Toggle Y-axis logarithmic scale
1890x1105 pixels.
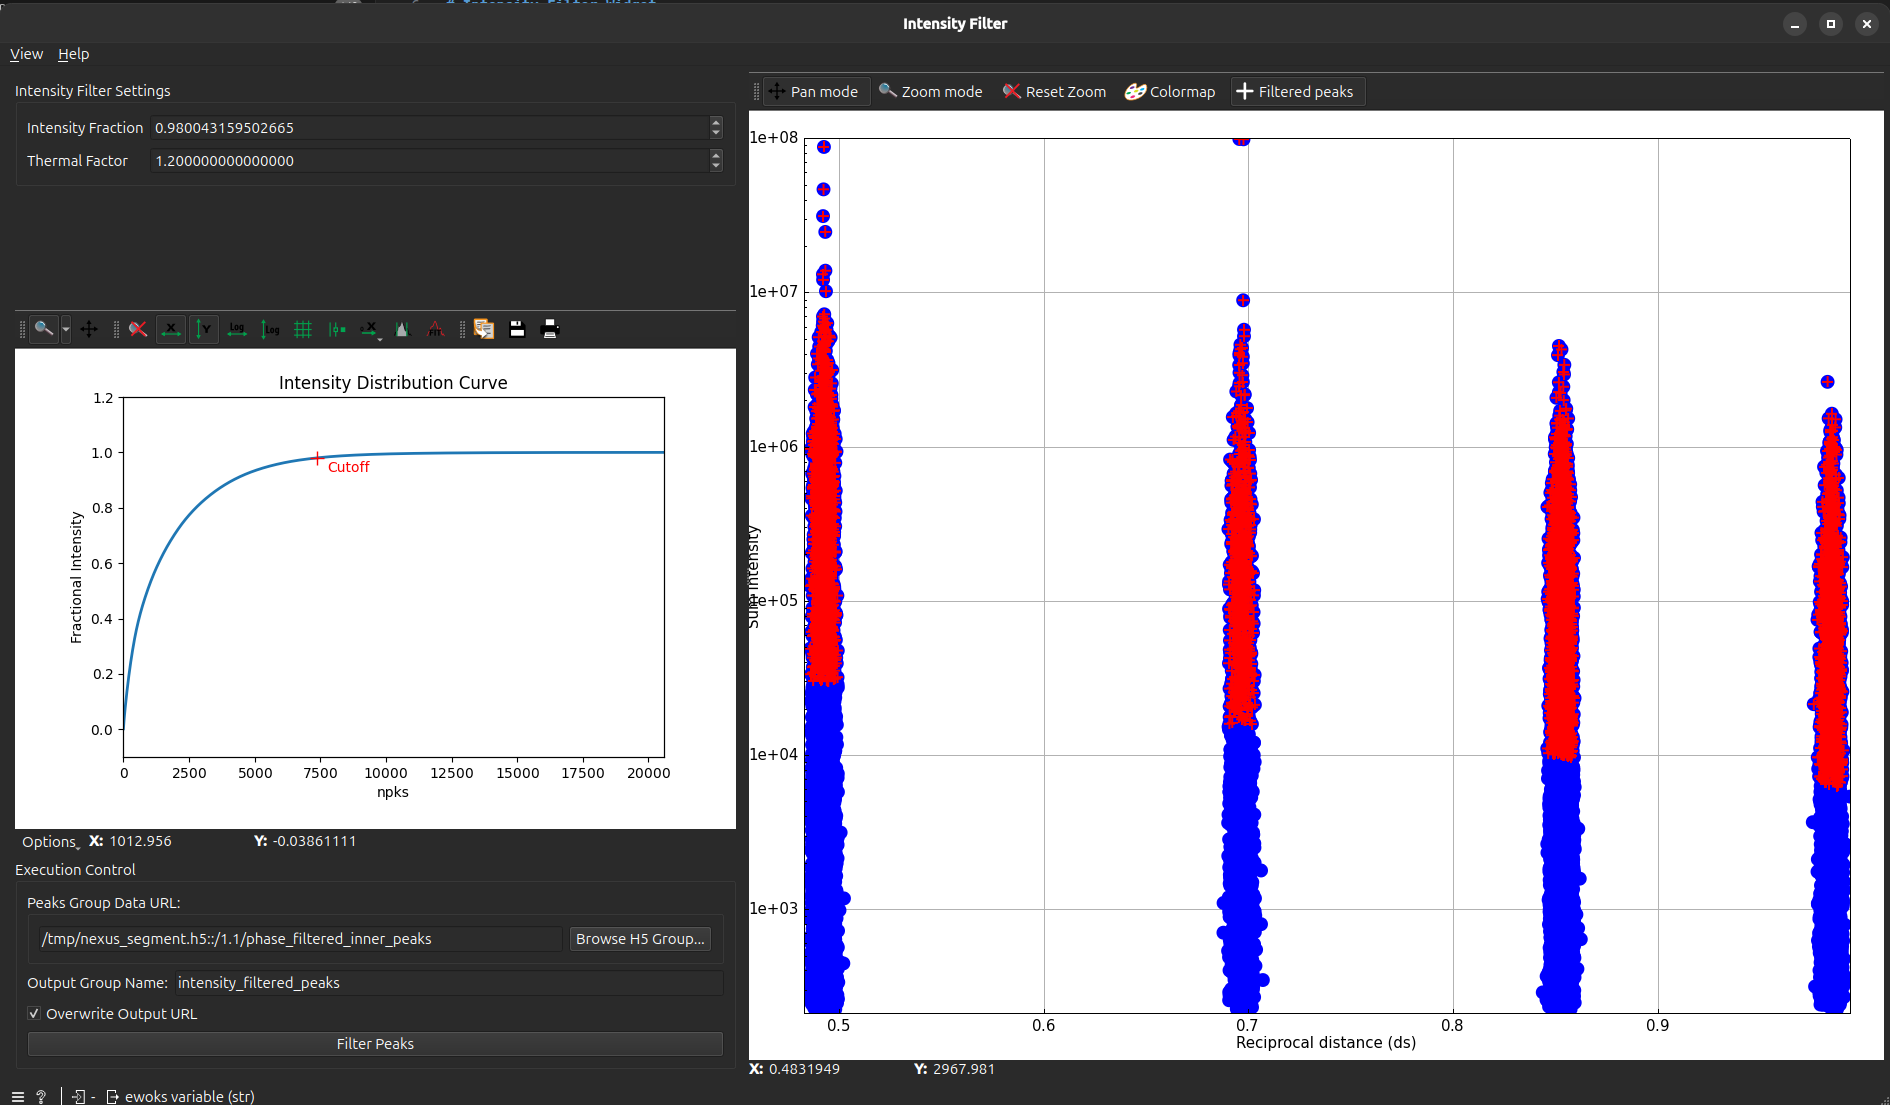pos(270,329)
